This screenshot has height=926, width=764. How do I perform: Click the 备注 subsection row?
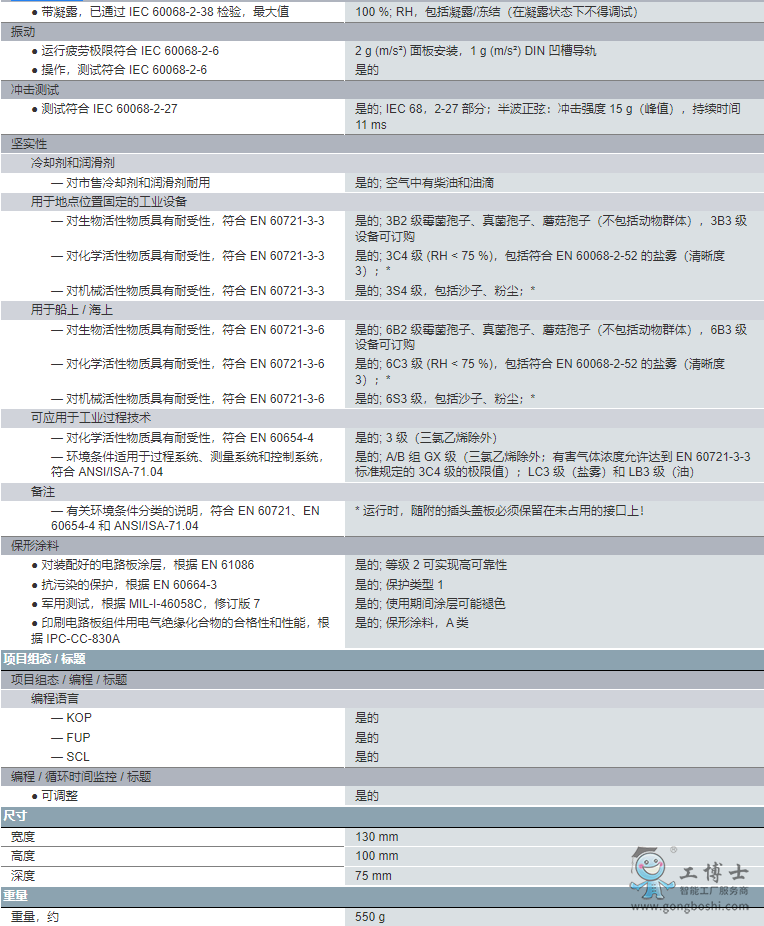coord(43,492)
